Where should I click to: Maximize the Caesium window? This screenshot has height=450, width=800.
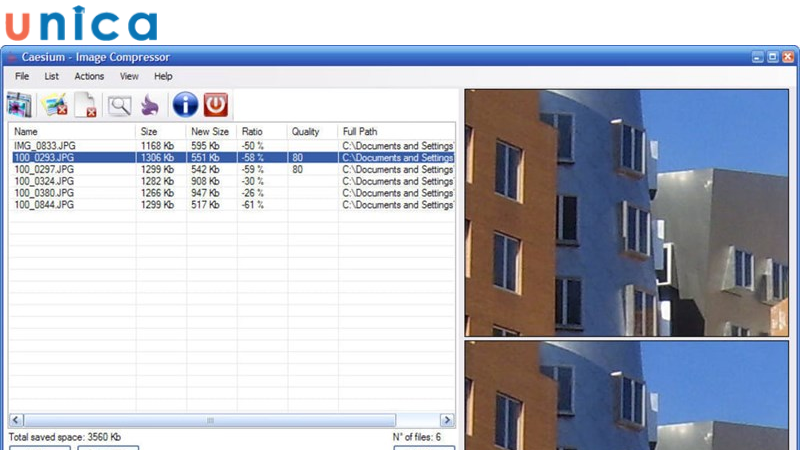click(772, 57)
